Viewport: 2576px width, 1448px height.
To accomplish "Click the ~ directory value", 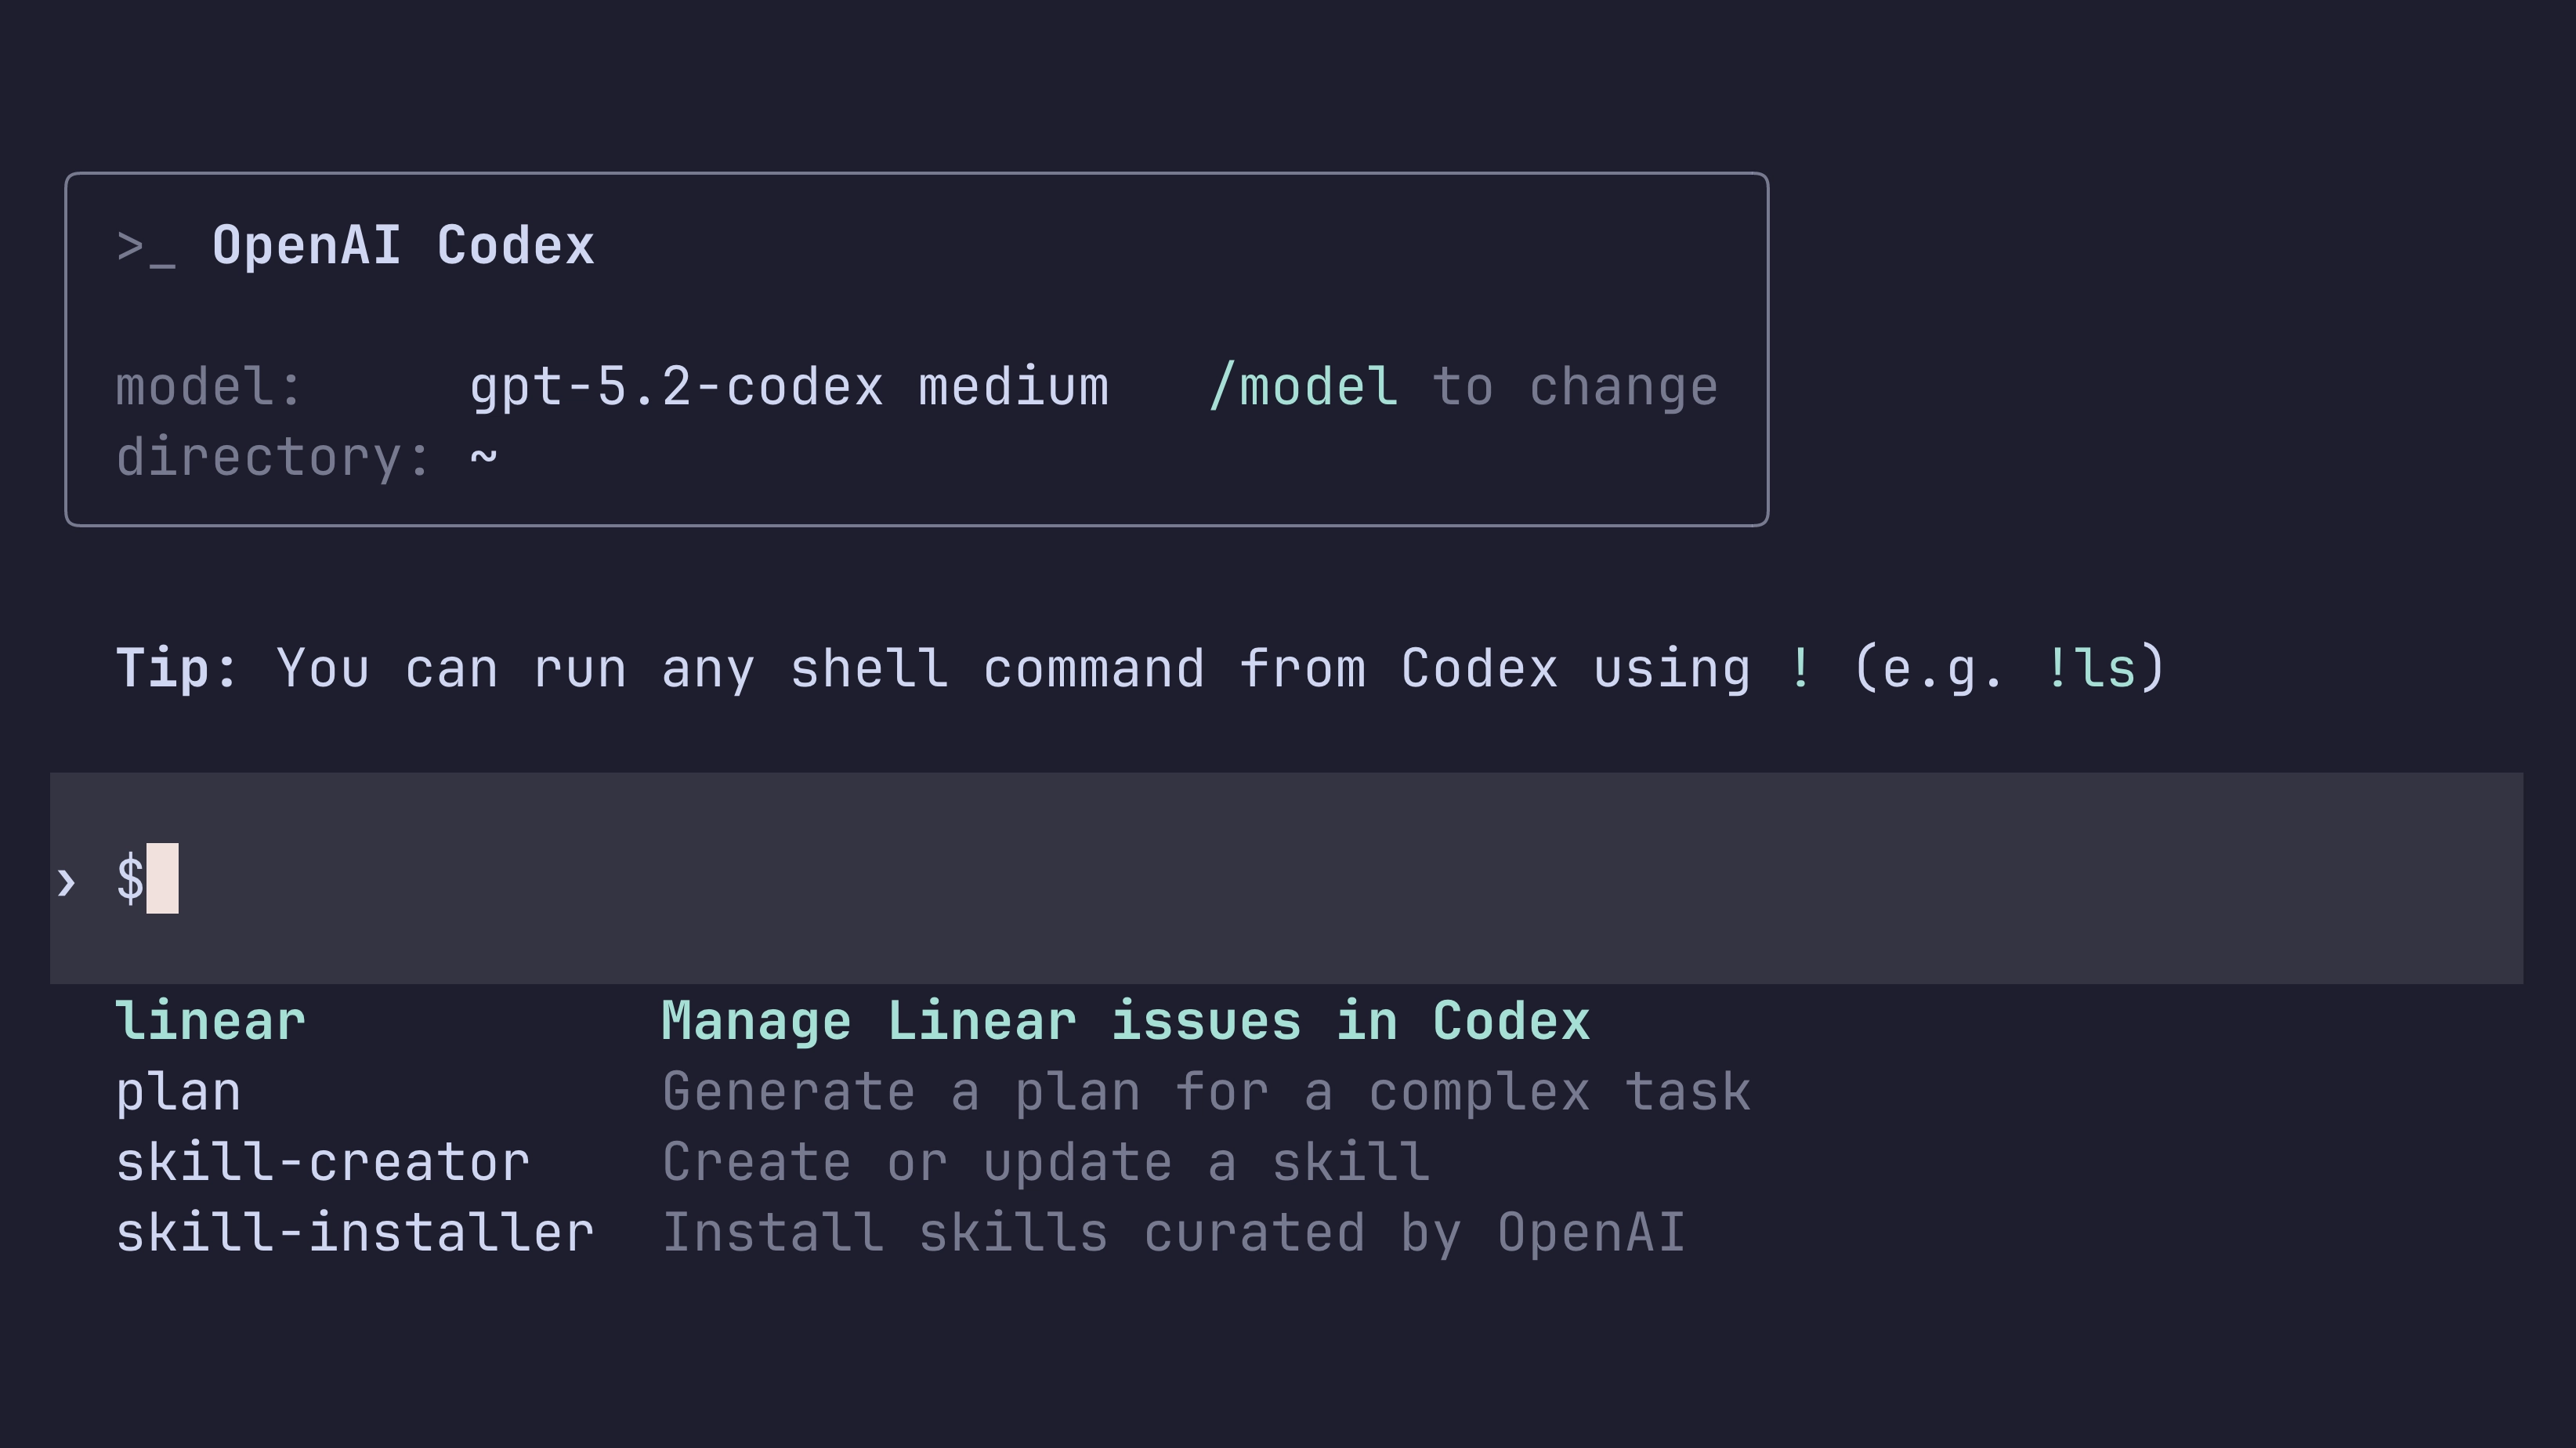I will pyautogui.click(x=484, y=457).
